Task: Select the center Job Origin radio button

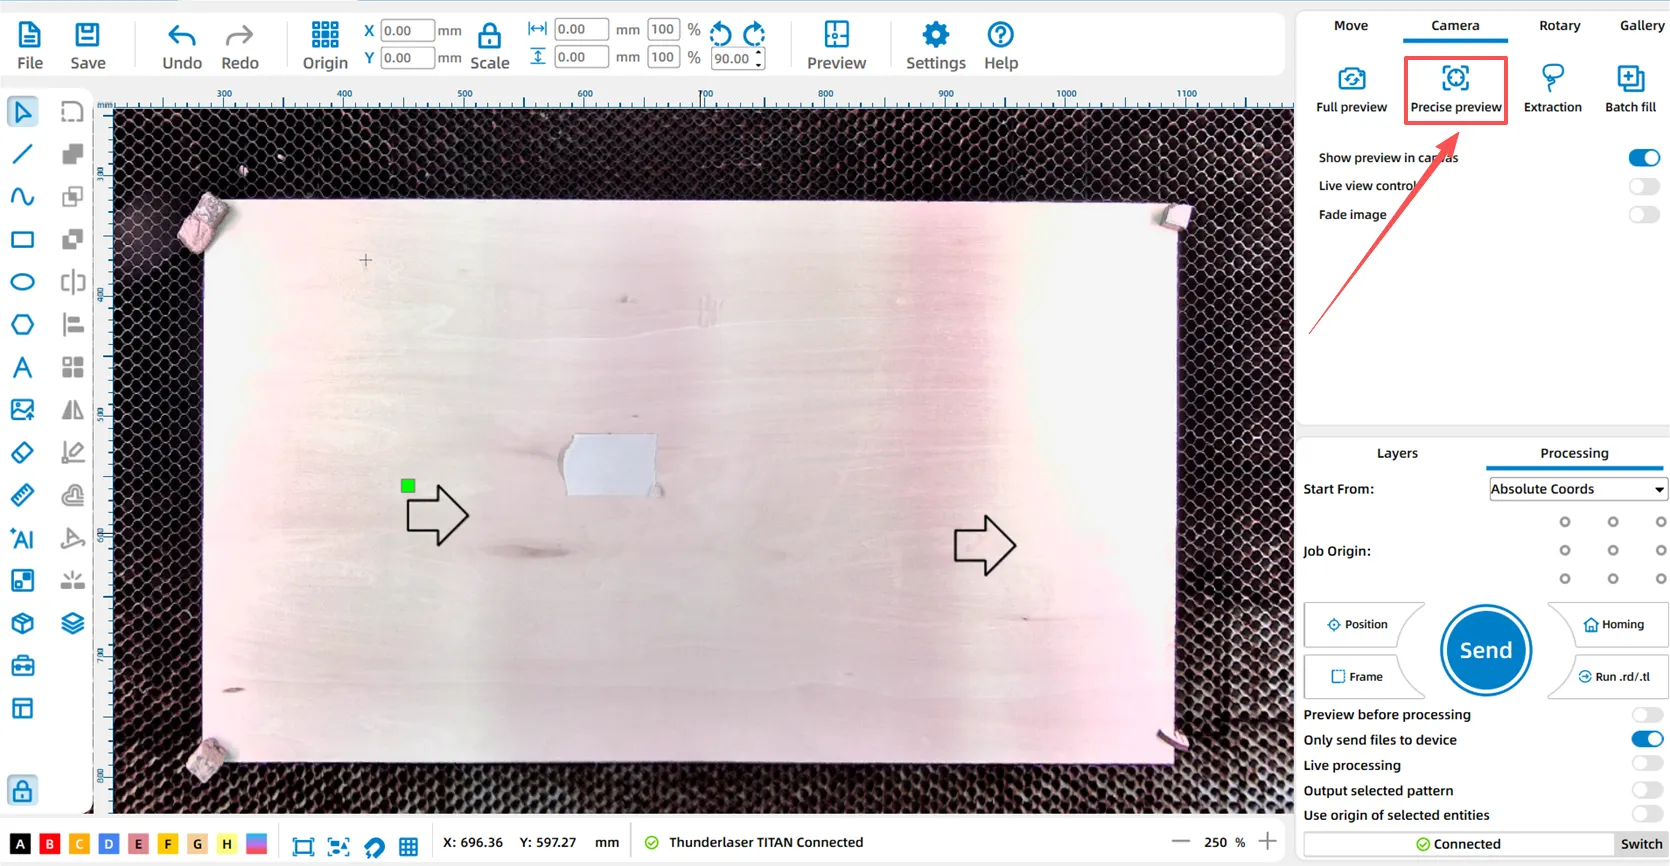Action: tap(1612, 551)
